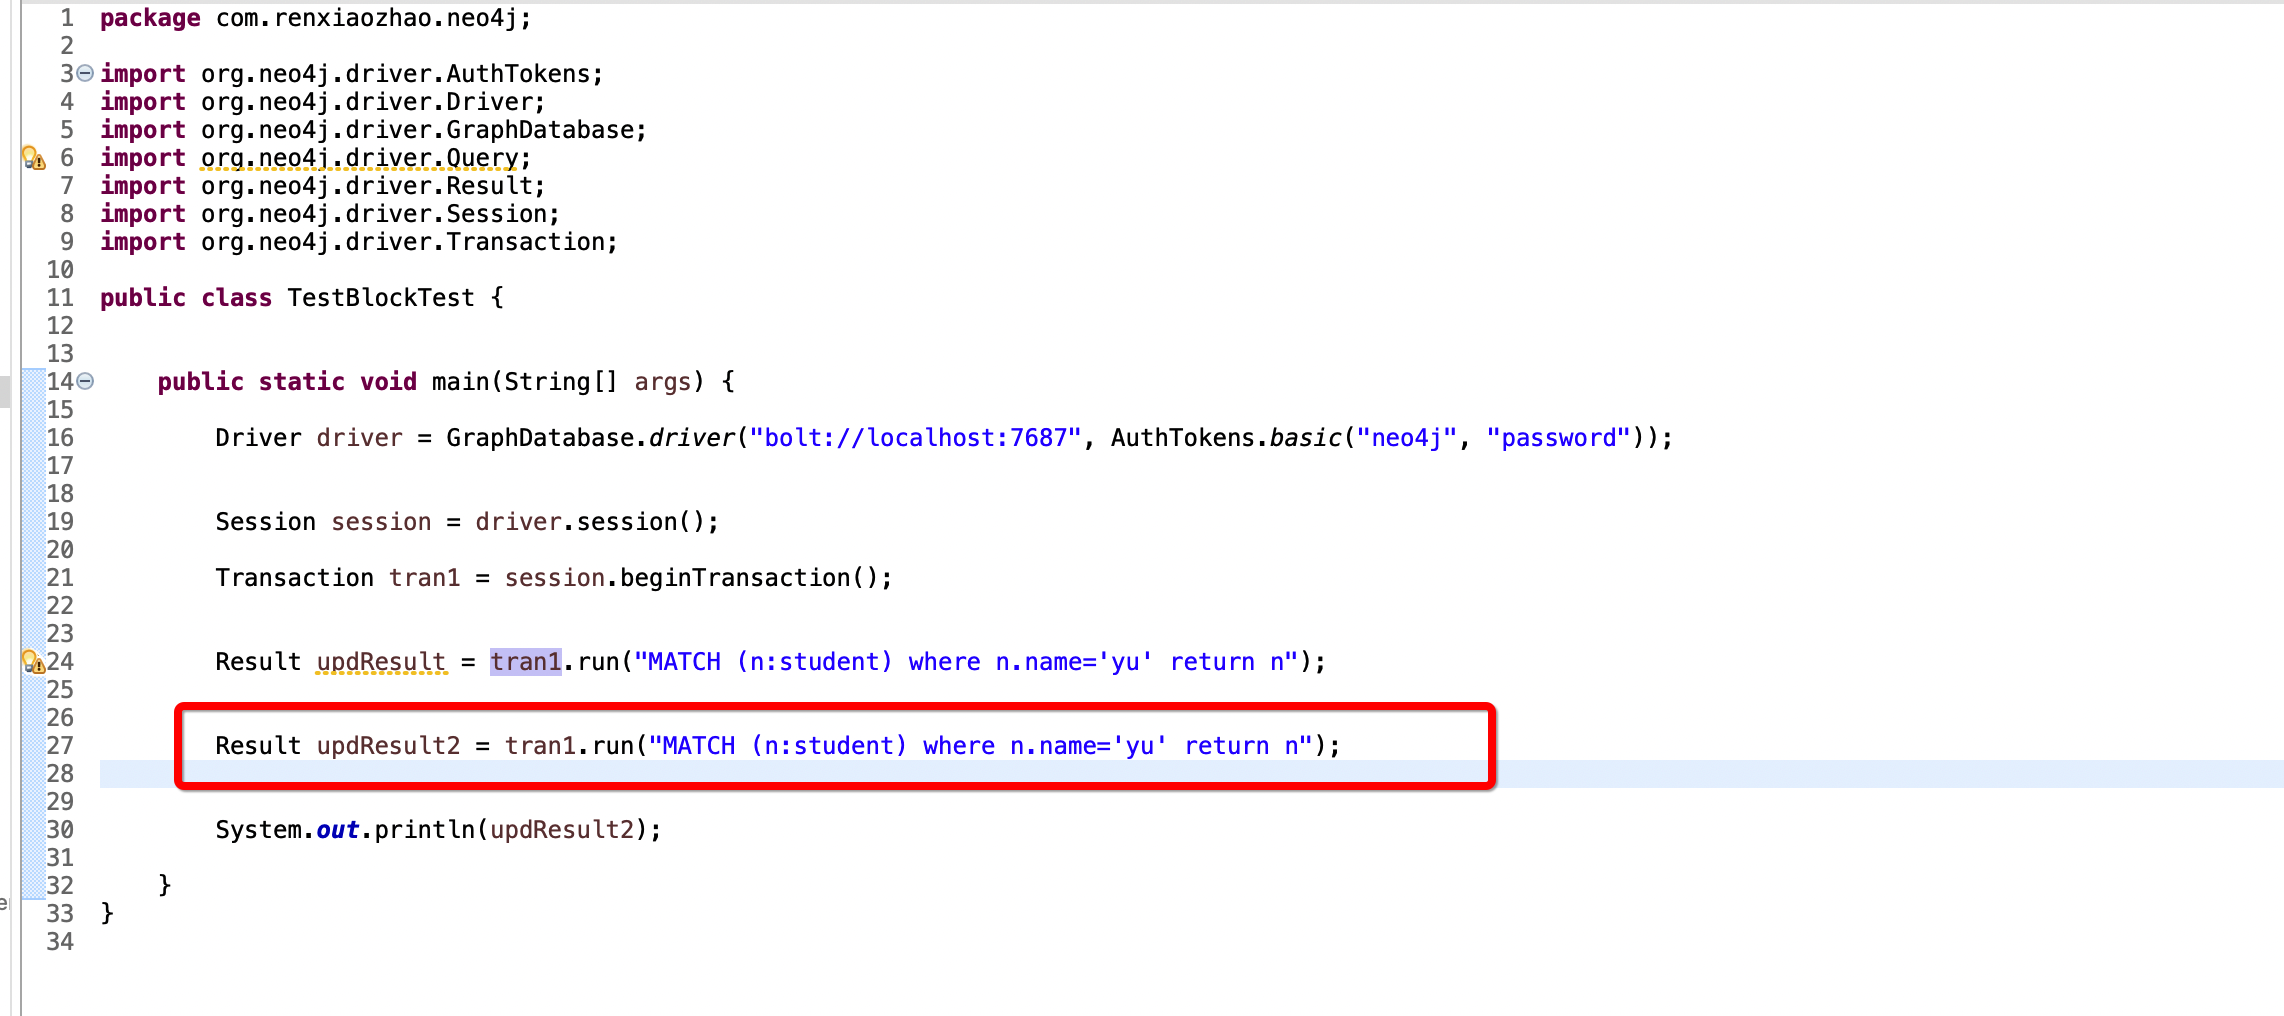
Task: Click the warning overlay triangle on line 6 marker
Action: [x=38, y=161]
